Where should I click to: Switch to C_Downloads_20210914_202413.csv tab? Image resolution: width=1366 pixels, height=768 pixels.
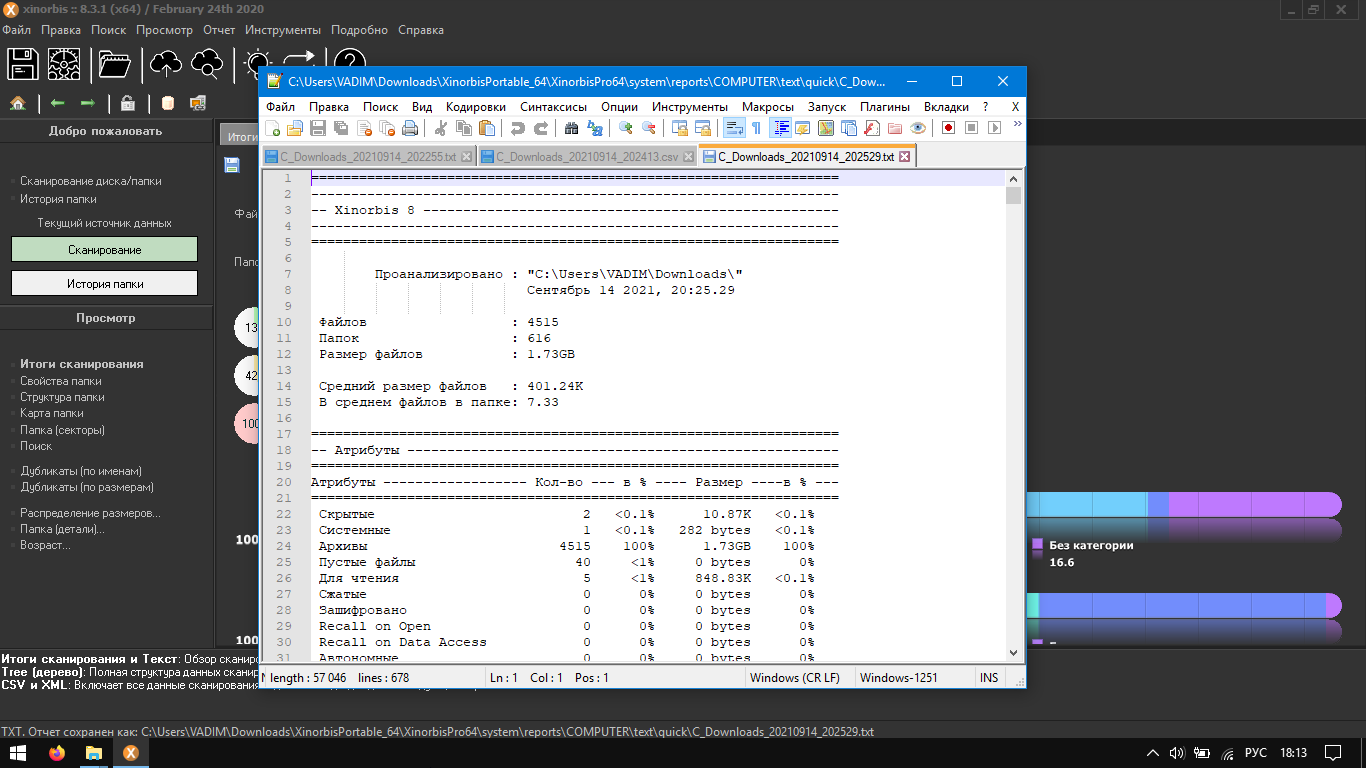(586, 157)
